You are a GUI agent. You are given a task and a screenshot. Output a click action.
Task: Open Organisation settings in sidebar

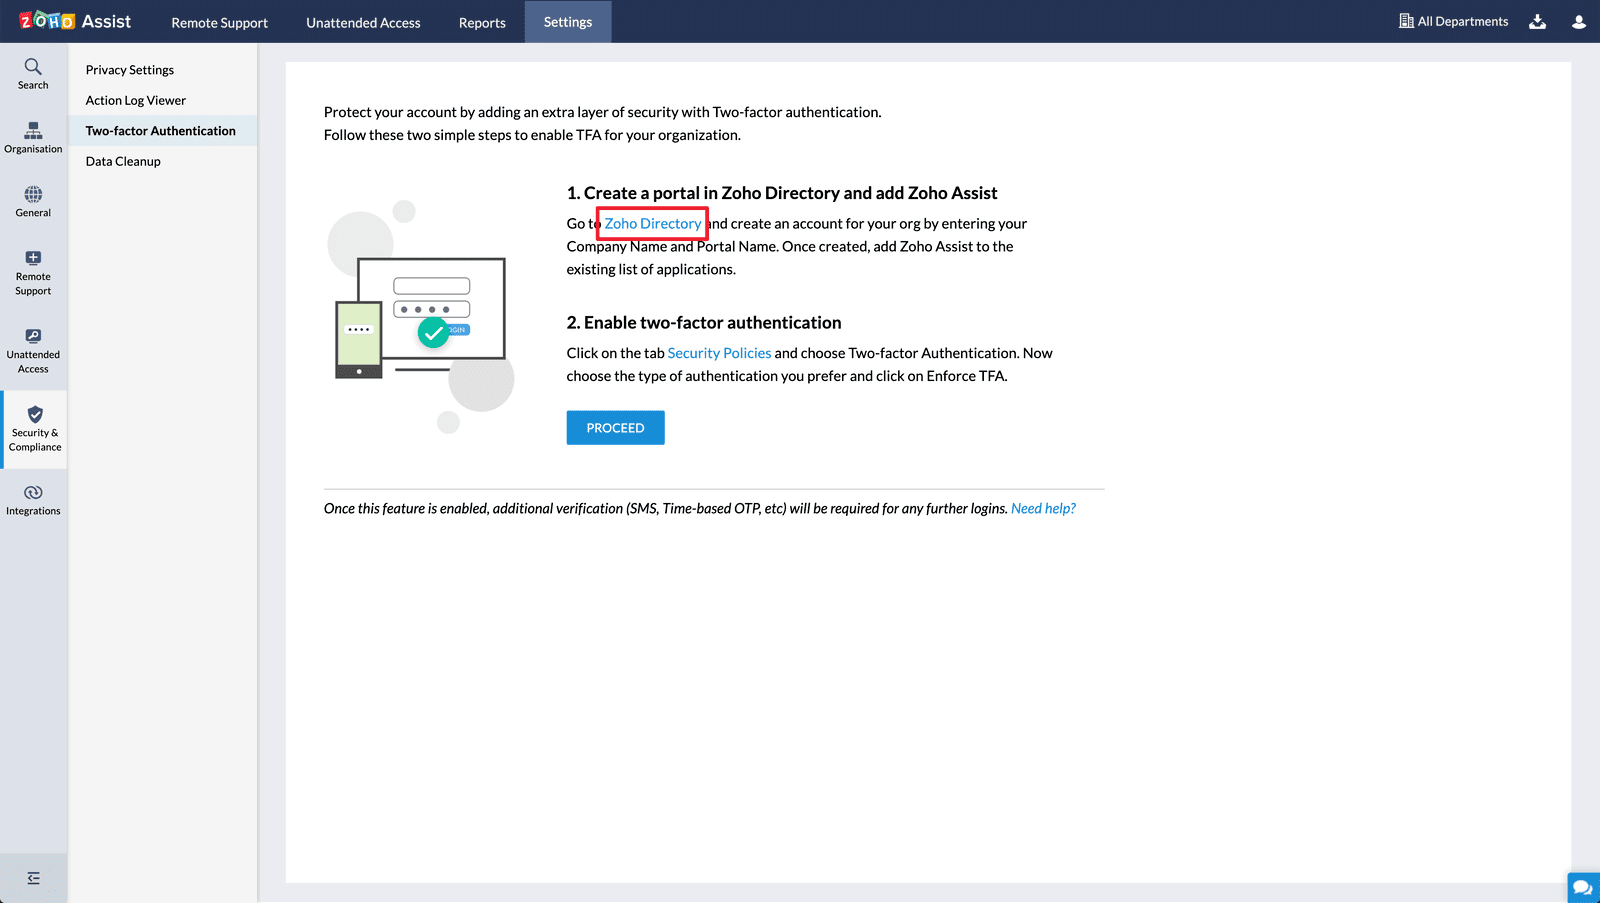(33, 138)
